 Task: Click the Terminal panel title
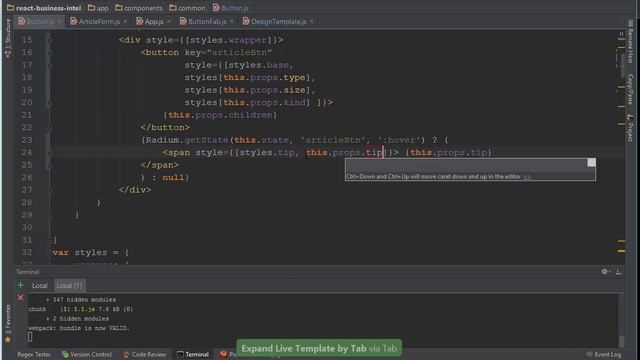(x=27, y=272)
